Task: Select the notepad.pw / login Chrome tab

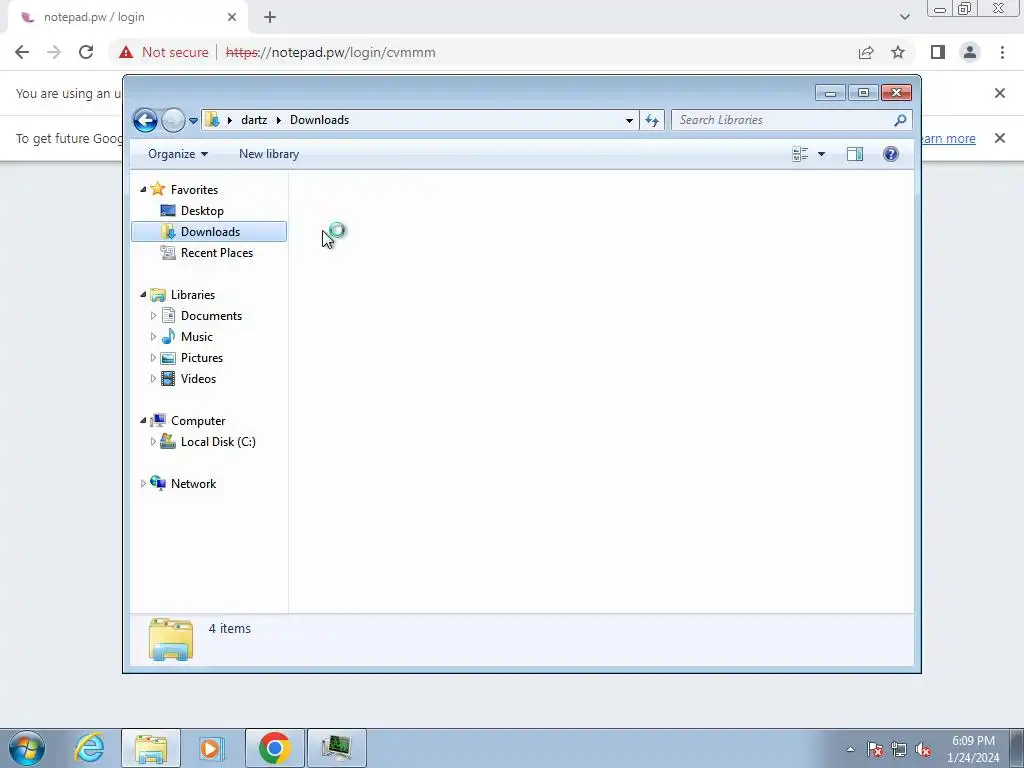Action: 127,18
